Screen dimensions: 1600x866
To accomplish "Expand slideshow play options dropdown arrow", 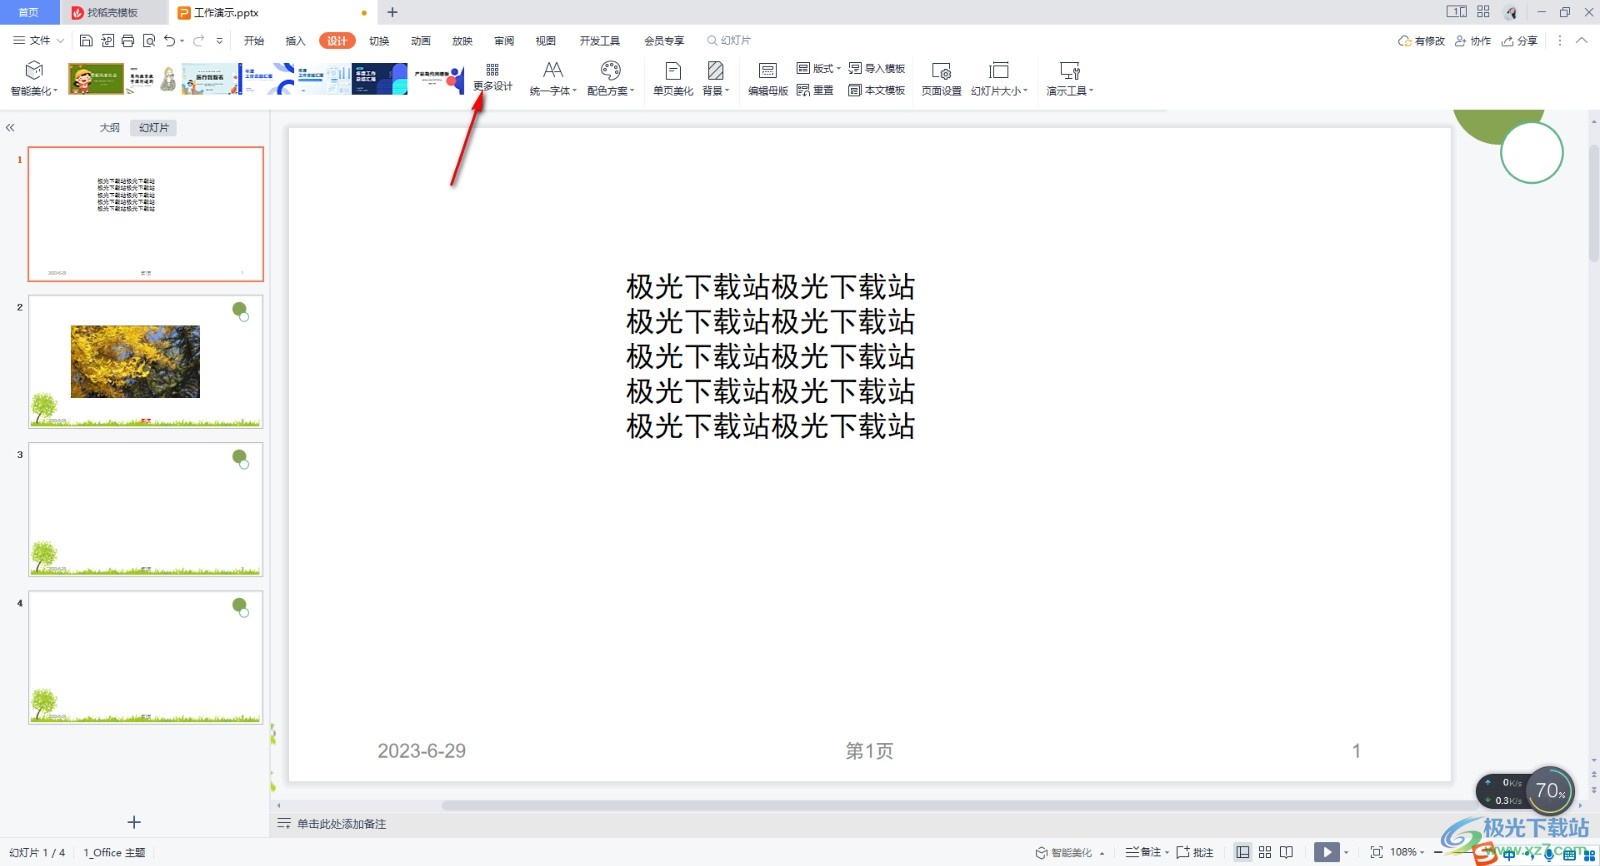I will 1346,852.
